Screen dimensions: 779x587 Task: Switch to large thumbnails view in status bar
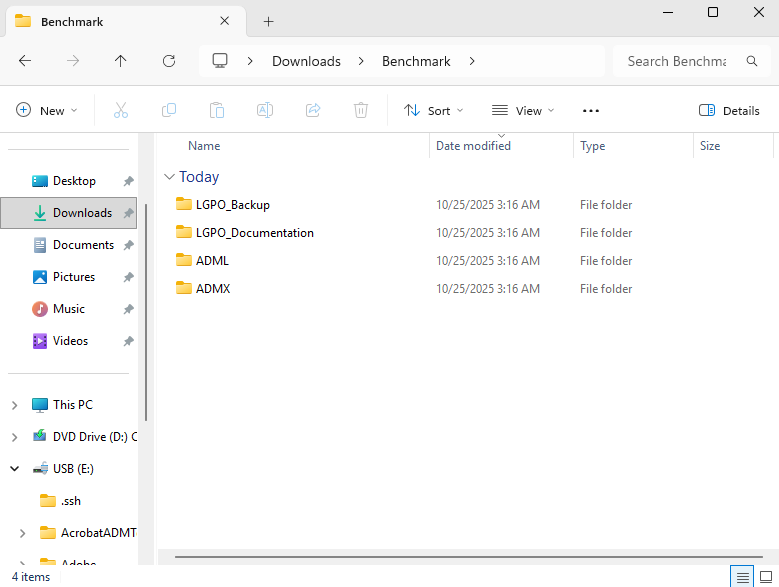point(765,576)
